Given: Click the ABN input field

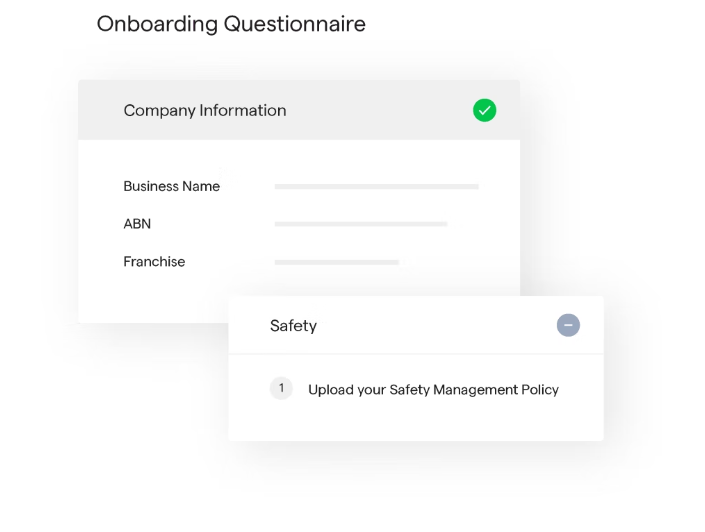Looking at the screenshot, I should (360, 224).
